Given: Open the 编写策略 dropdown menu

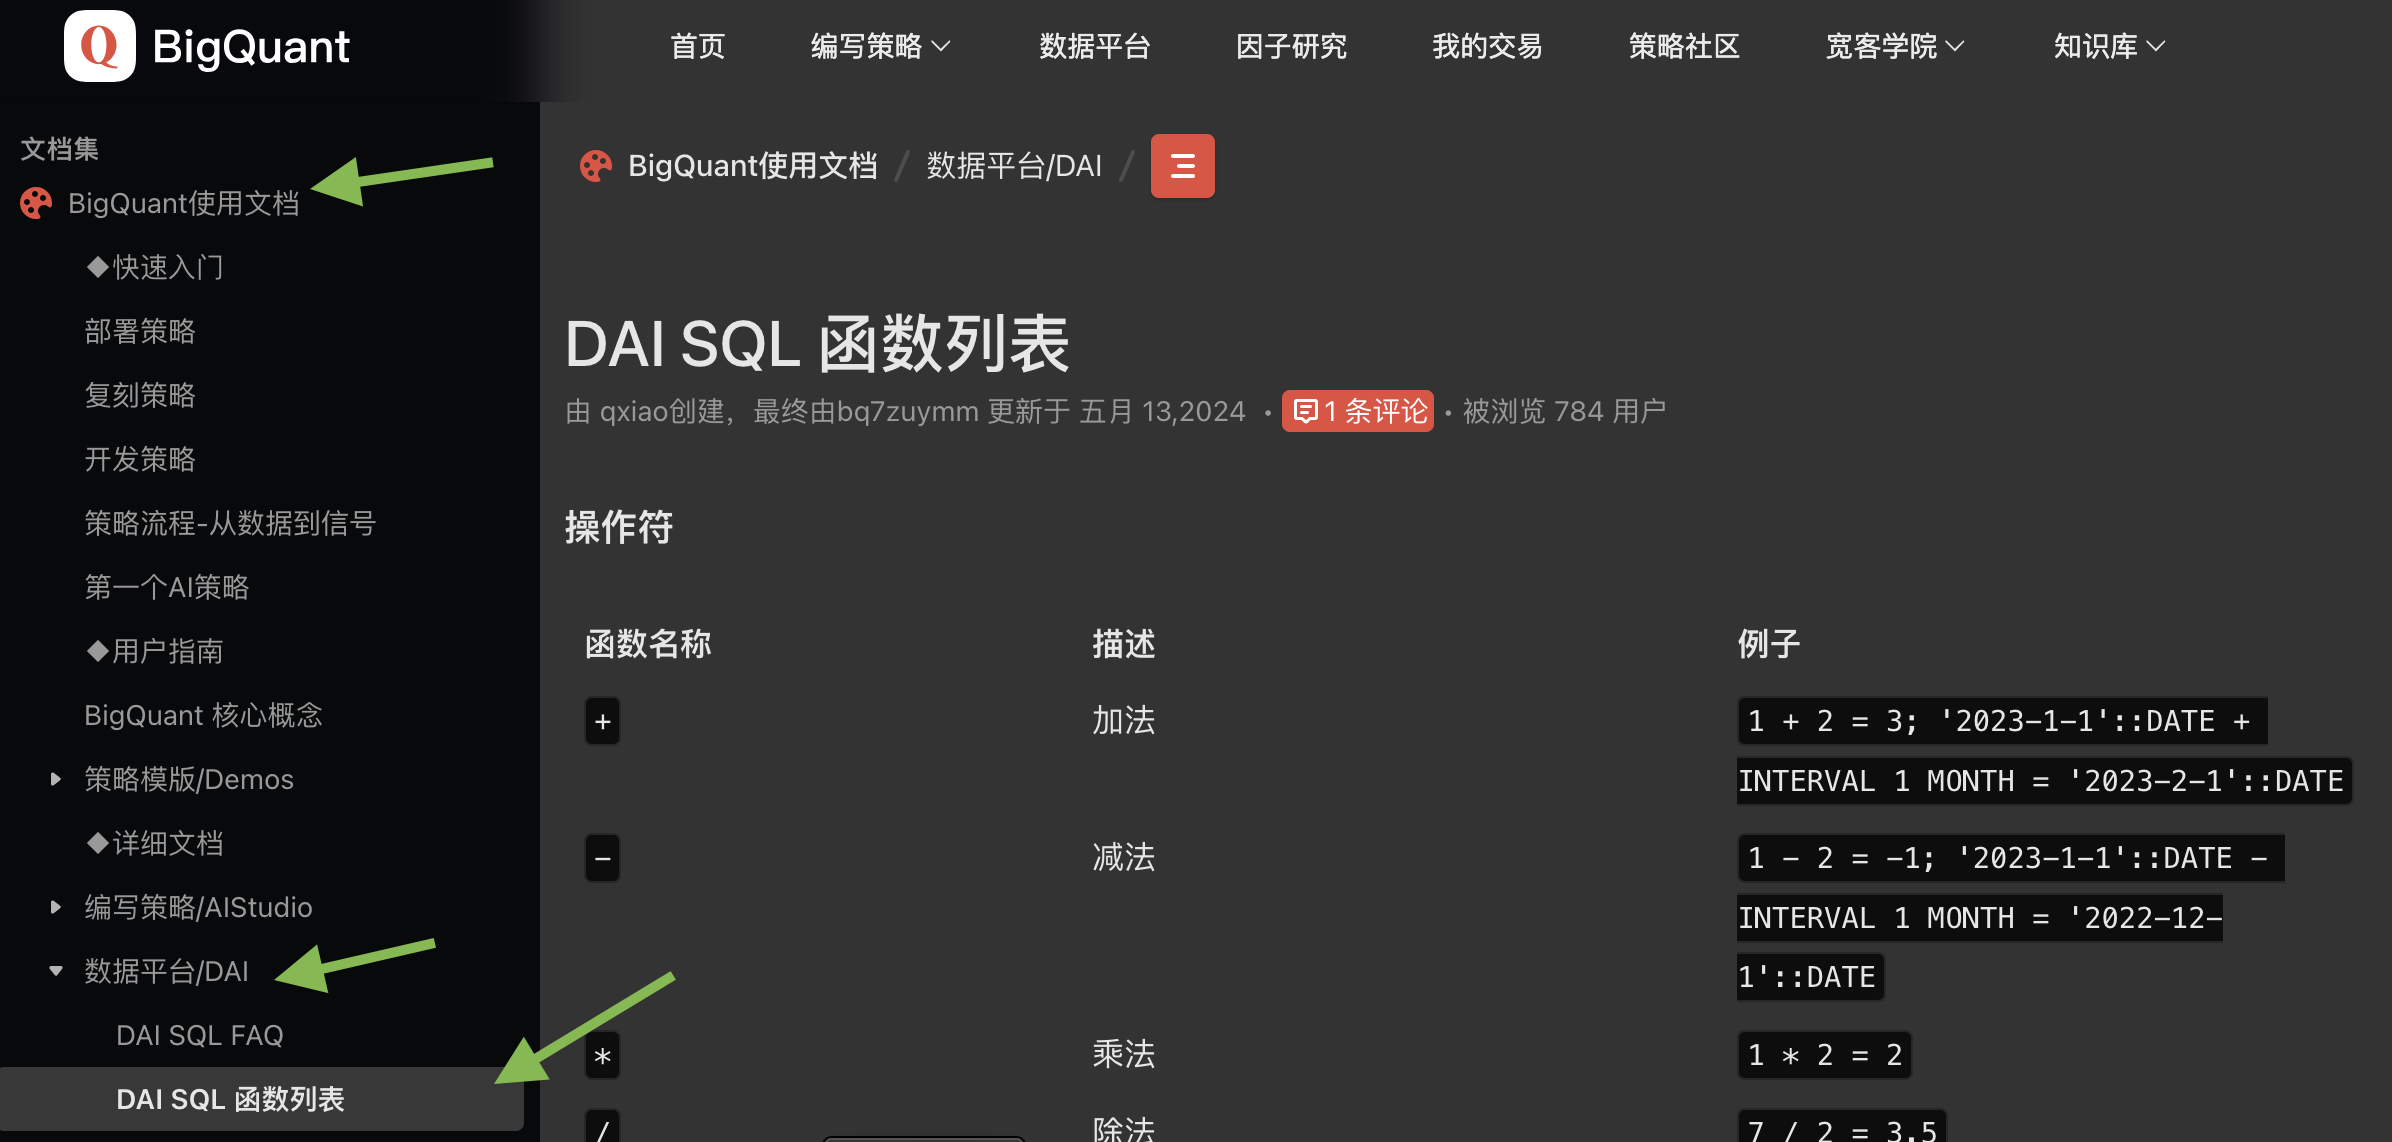Looking at the screenshot, I should pyautogui.click(x=879, y=46).
